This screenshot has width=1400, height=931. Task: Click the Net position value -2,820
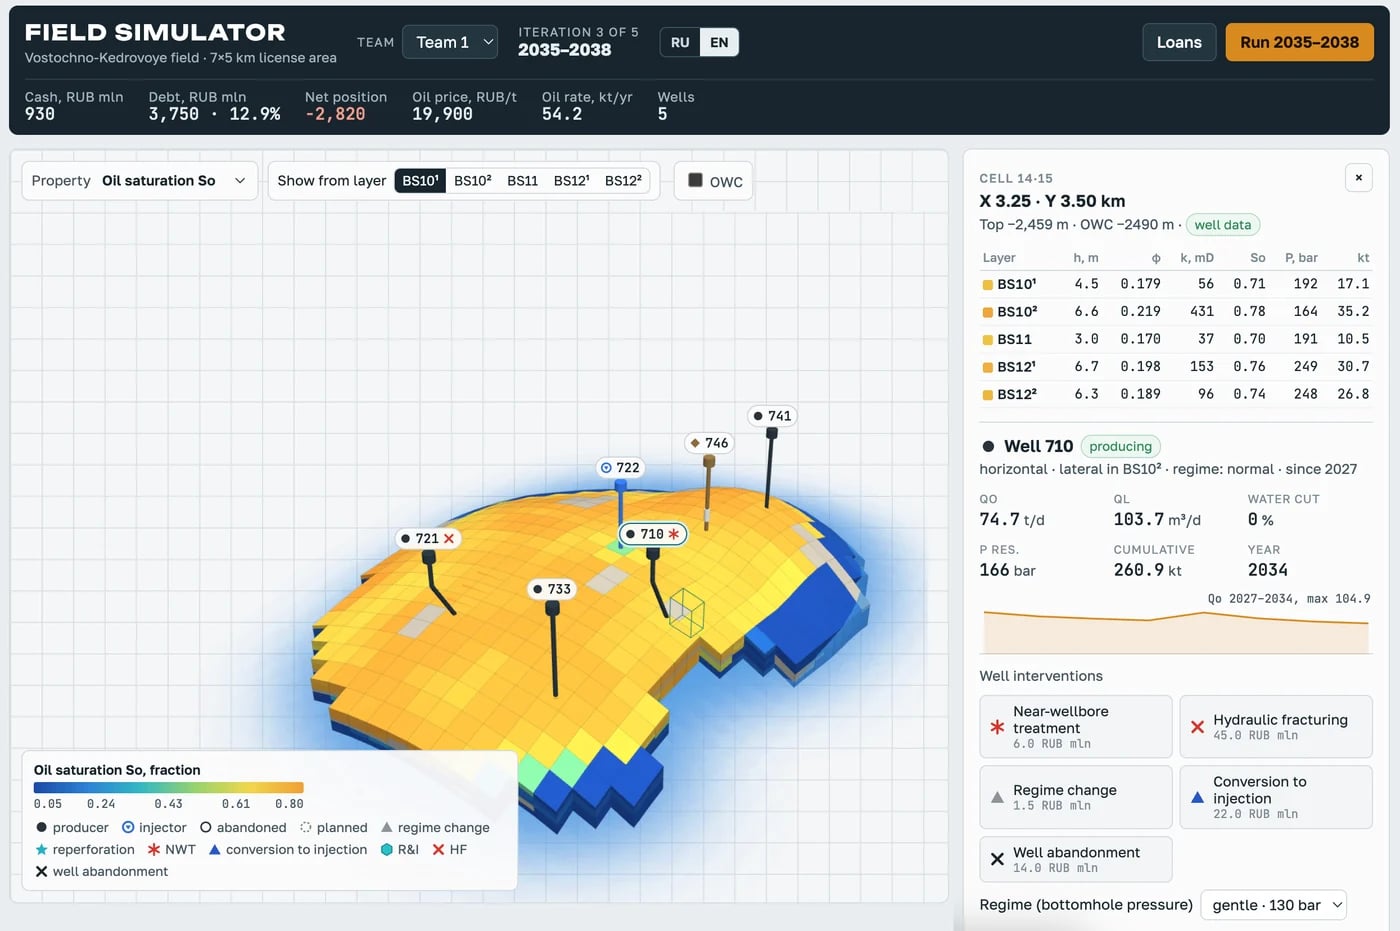[x=335, y=114]
